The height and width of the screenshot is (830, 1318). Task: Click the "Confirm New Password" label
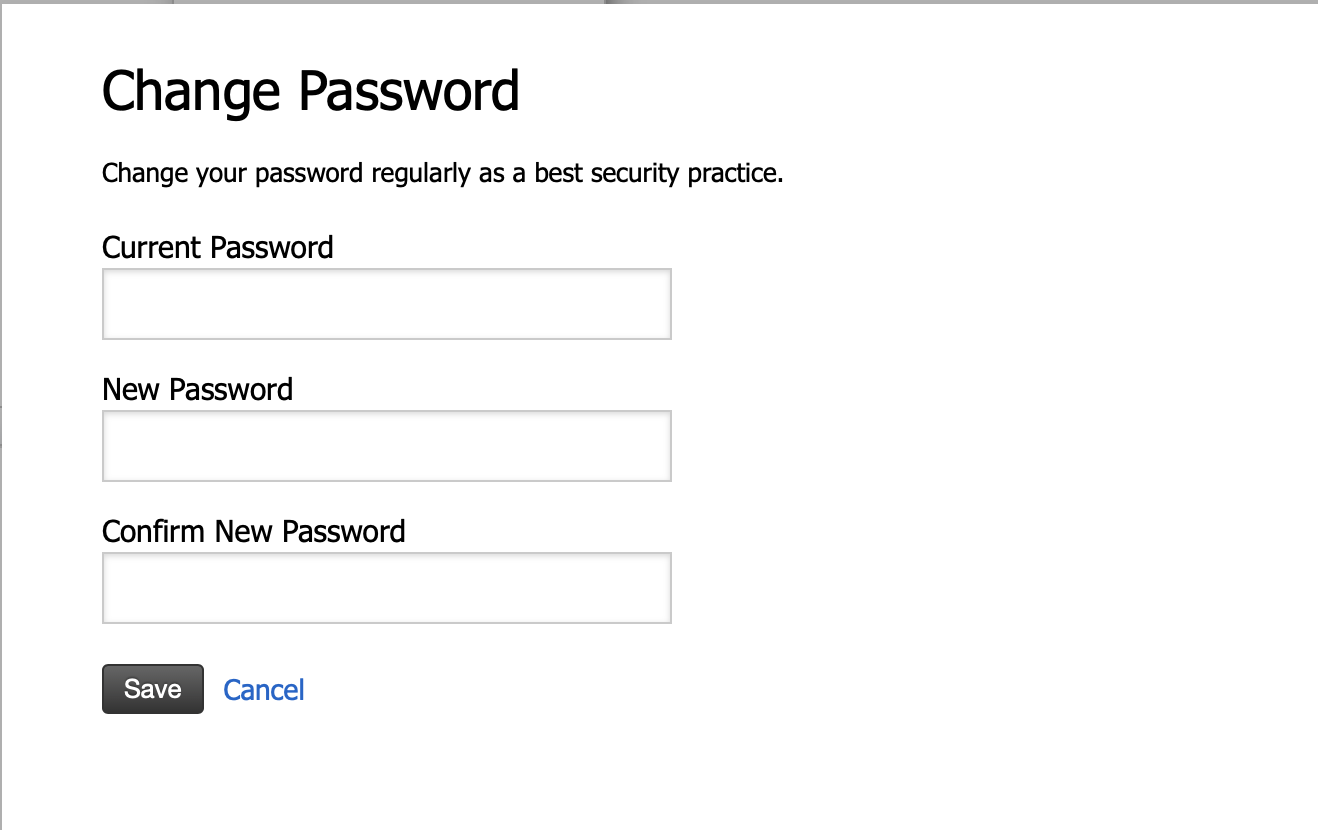click(x=254, y=531)
